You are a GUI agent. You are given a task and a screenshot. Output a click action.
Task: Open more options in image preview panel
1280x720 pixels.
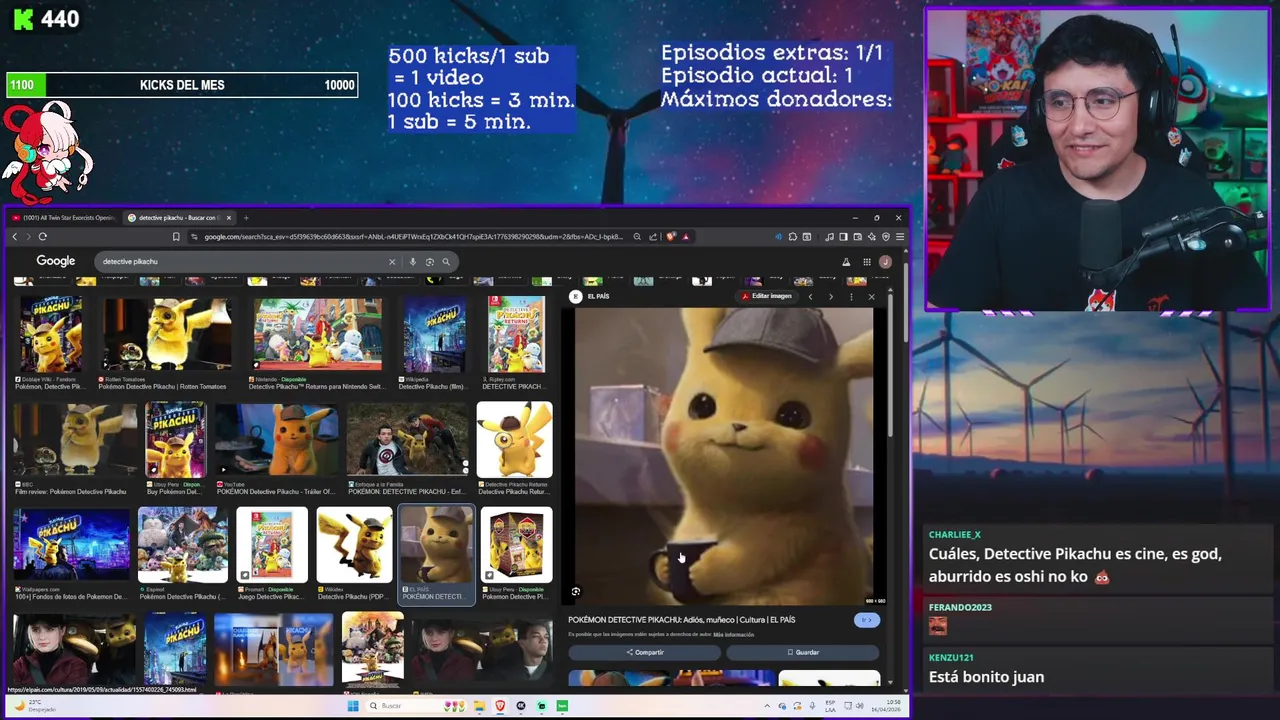851,297
